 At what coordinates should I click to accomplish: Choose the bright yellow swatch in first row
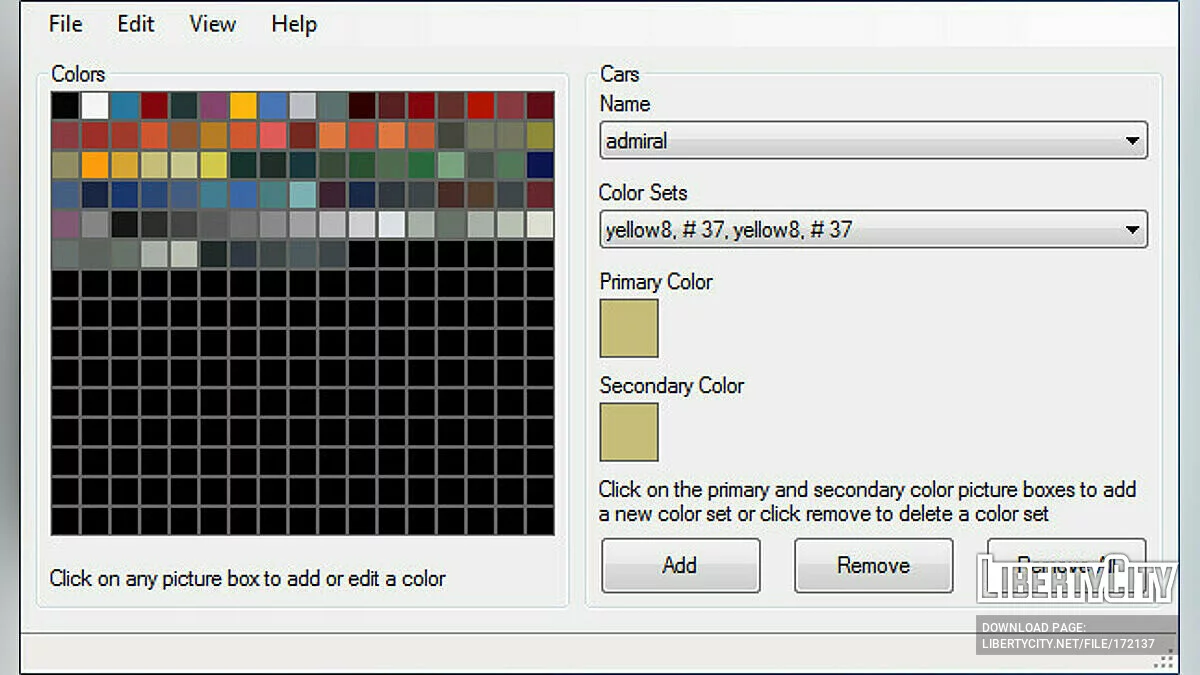pyautogui.click(x=243, y=106)
